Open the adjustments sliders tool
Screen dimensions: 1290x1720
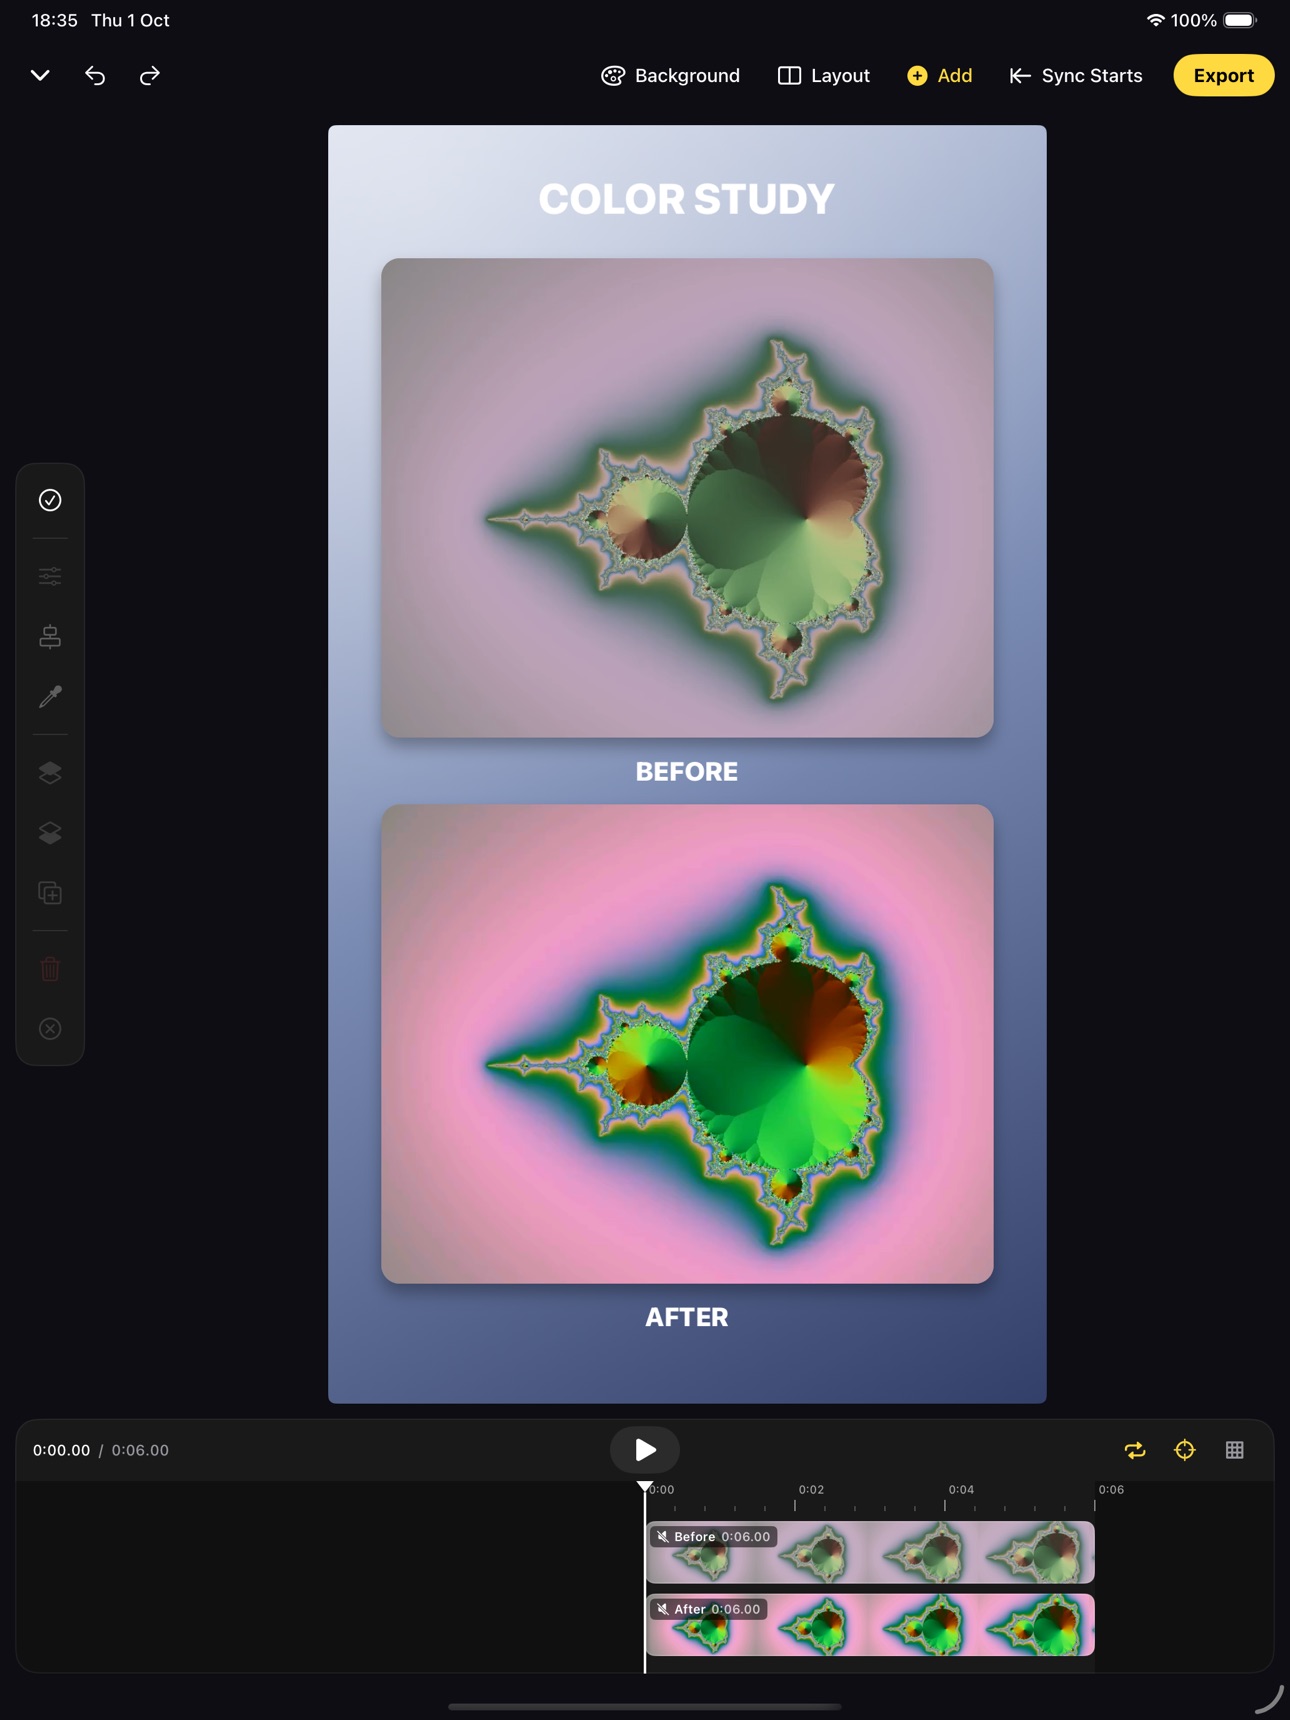click(x=50, y=576)
